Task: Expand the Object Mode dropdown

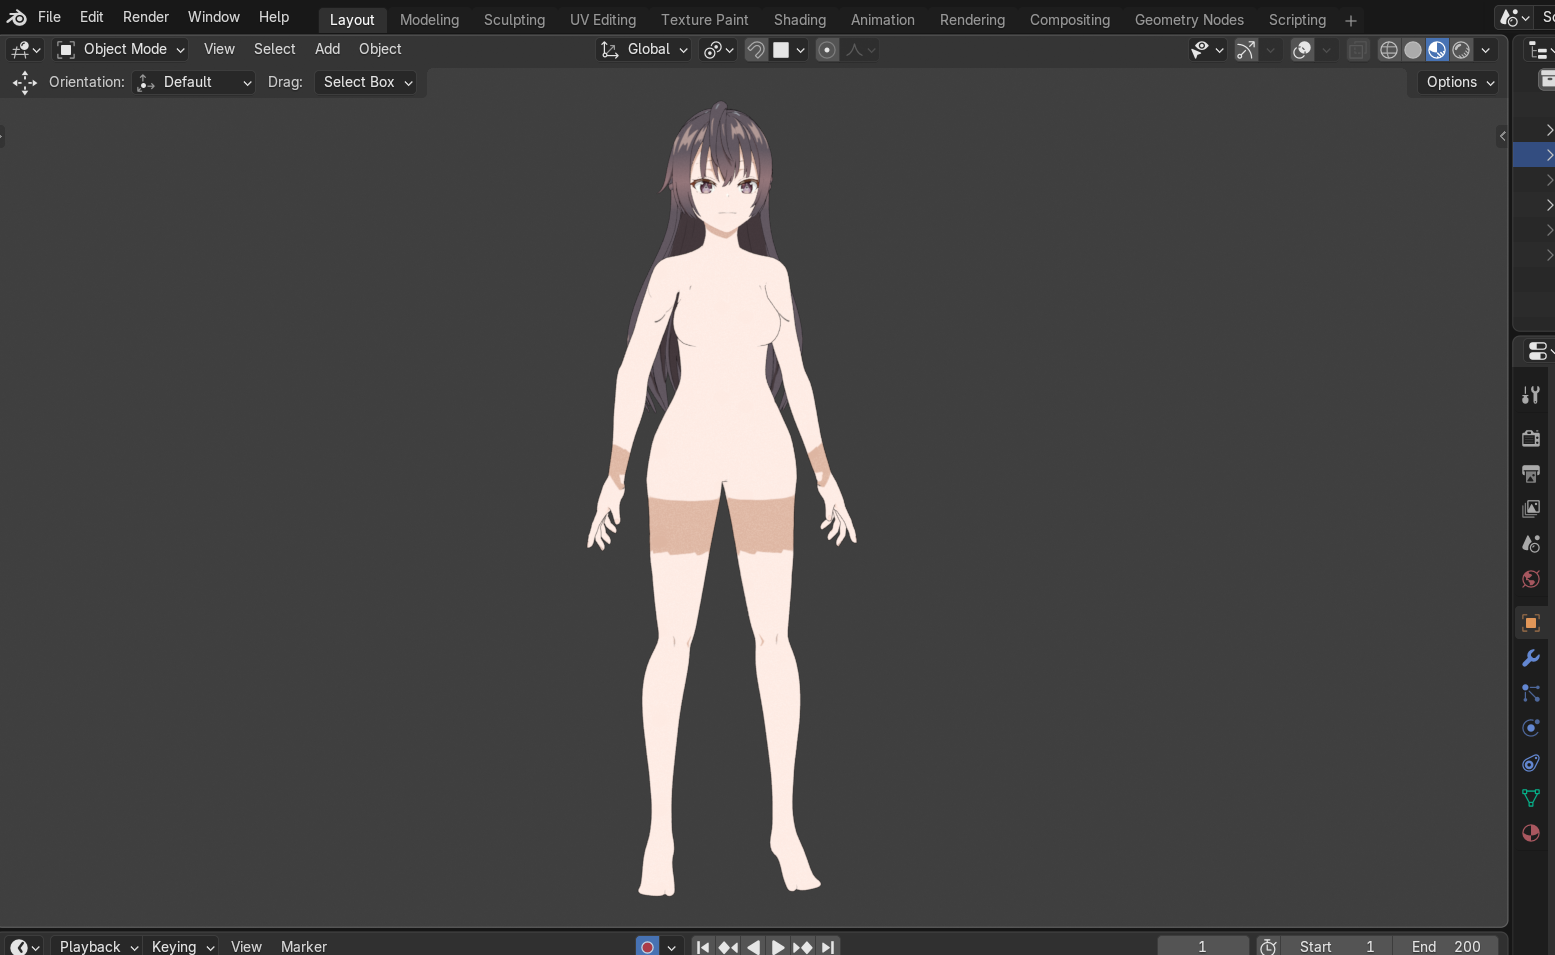Action: point(121,49)
